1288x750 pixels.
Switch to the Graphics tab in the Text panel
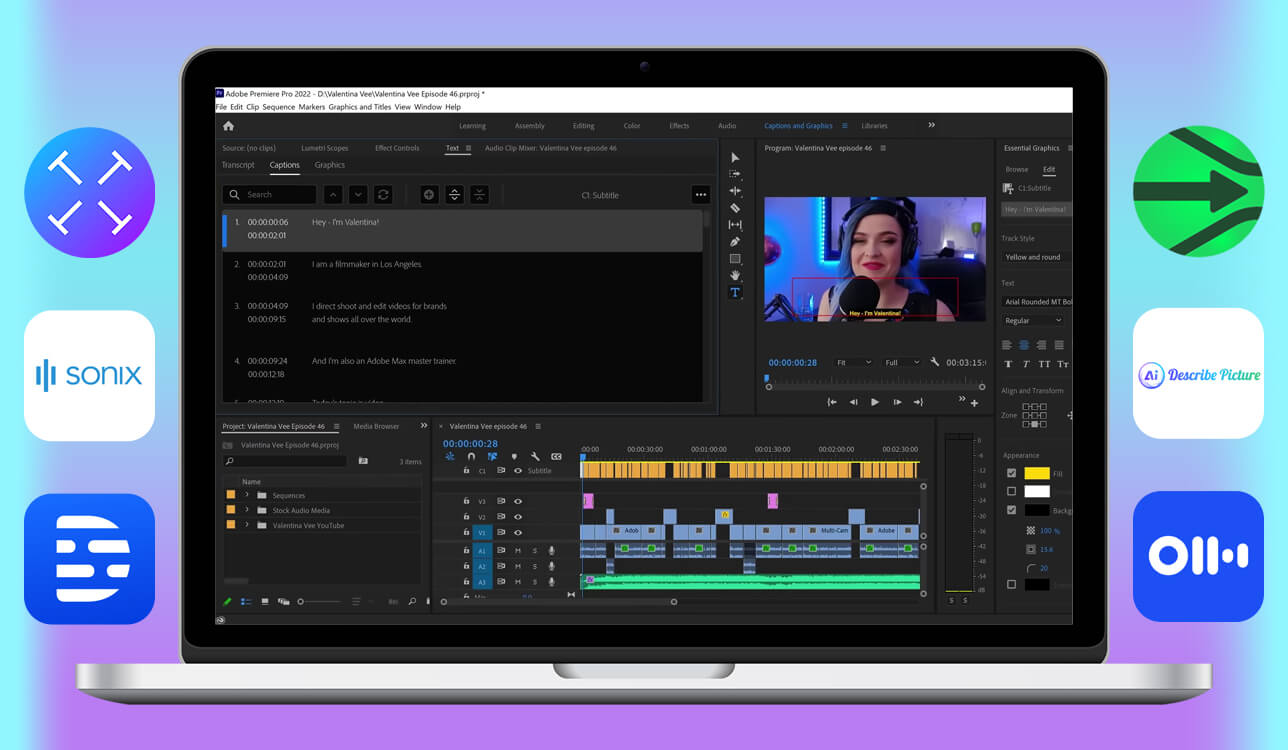pos(330,165)
